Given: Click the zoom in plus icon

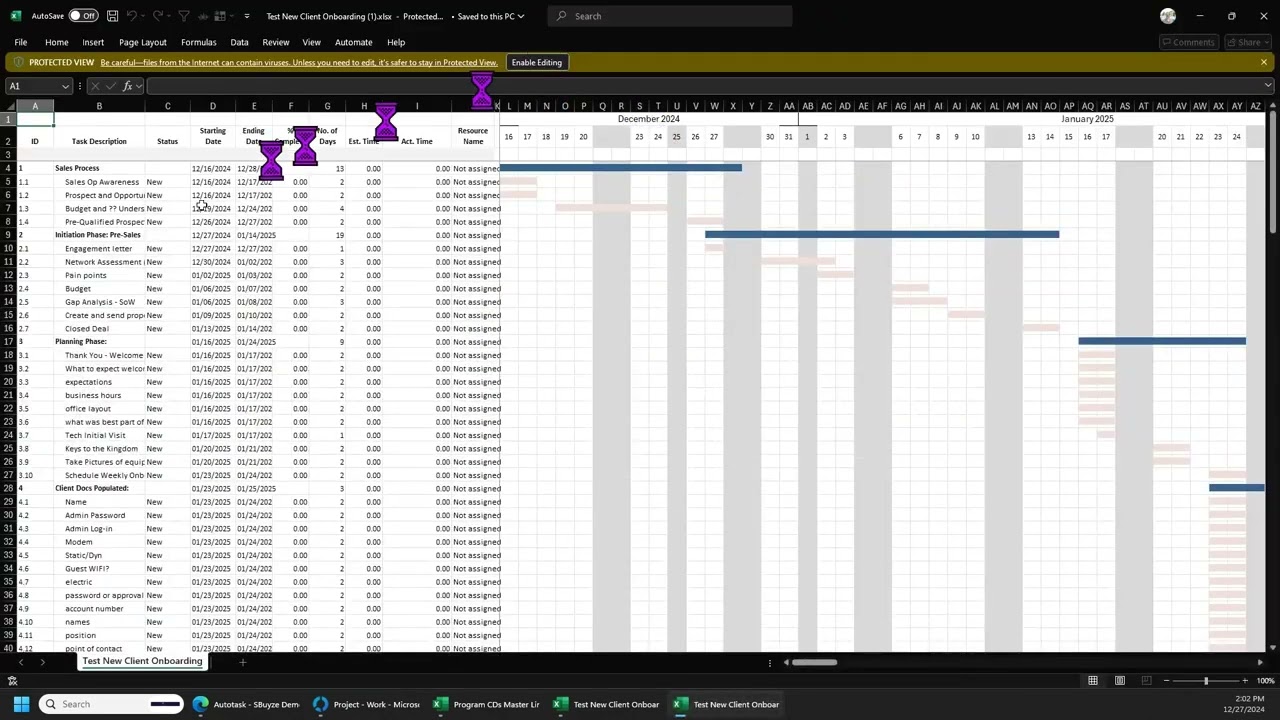Looking at the screenshot, I should 1245,681.
